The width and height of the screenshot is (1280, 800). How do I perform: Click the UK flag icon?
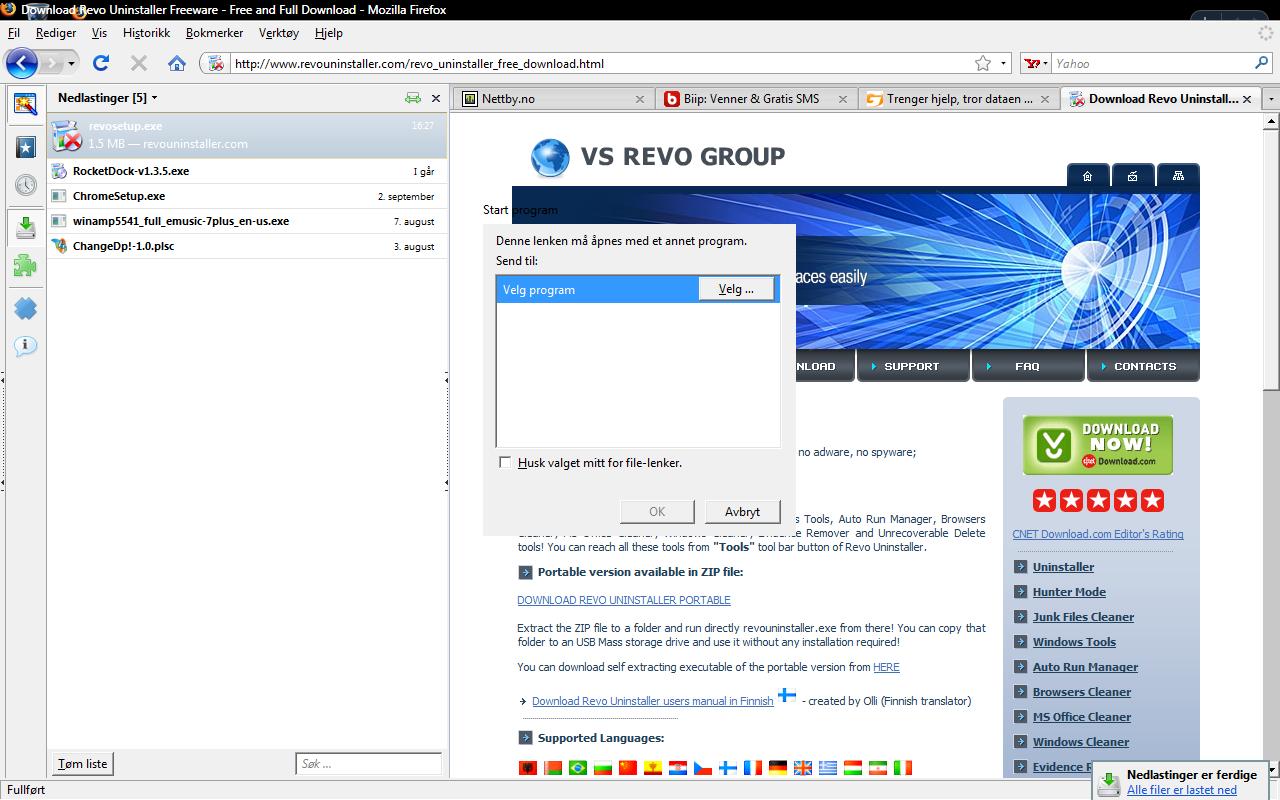[x=803, y=768]
